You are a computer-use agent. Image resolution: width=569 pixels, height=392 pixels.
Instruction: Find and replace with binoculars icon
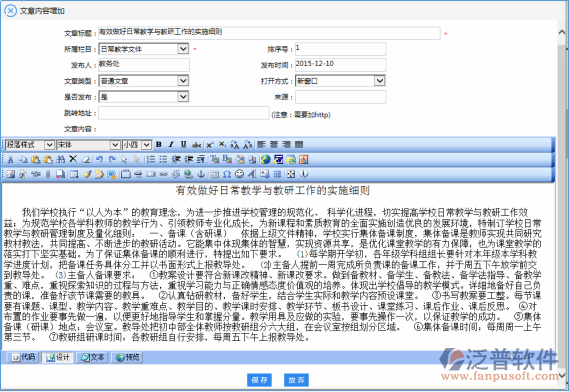60,159
